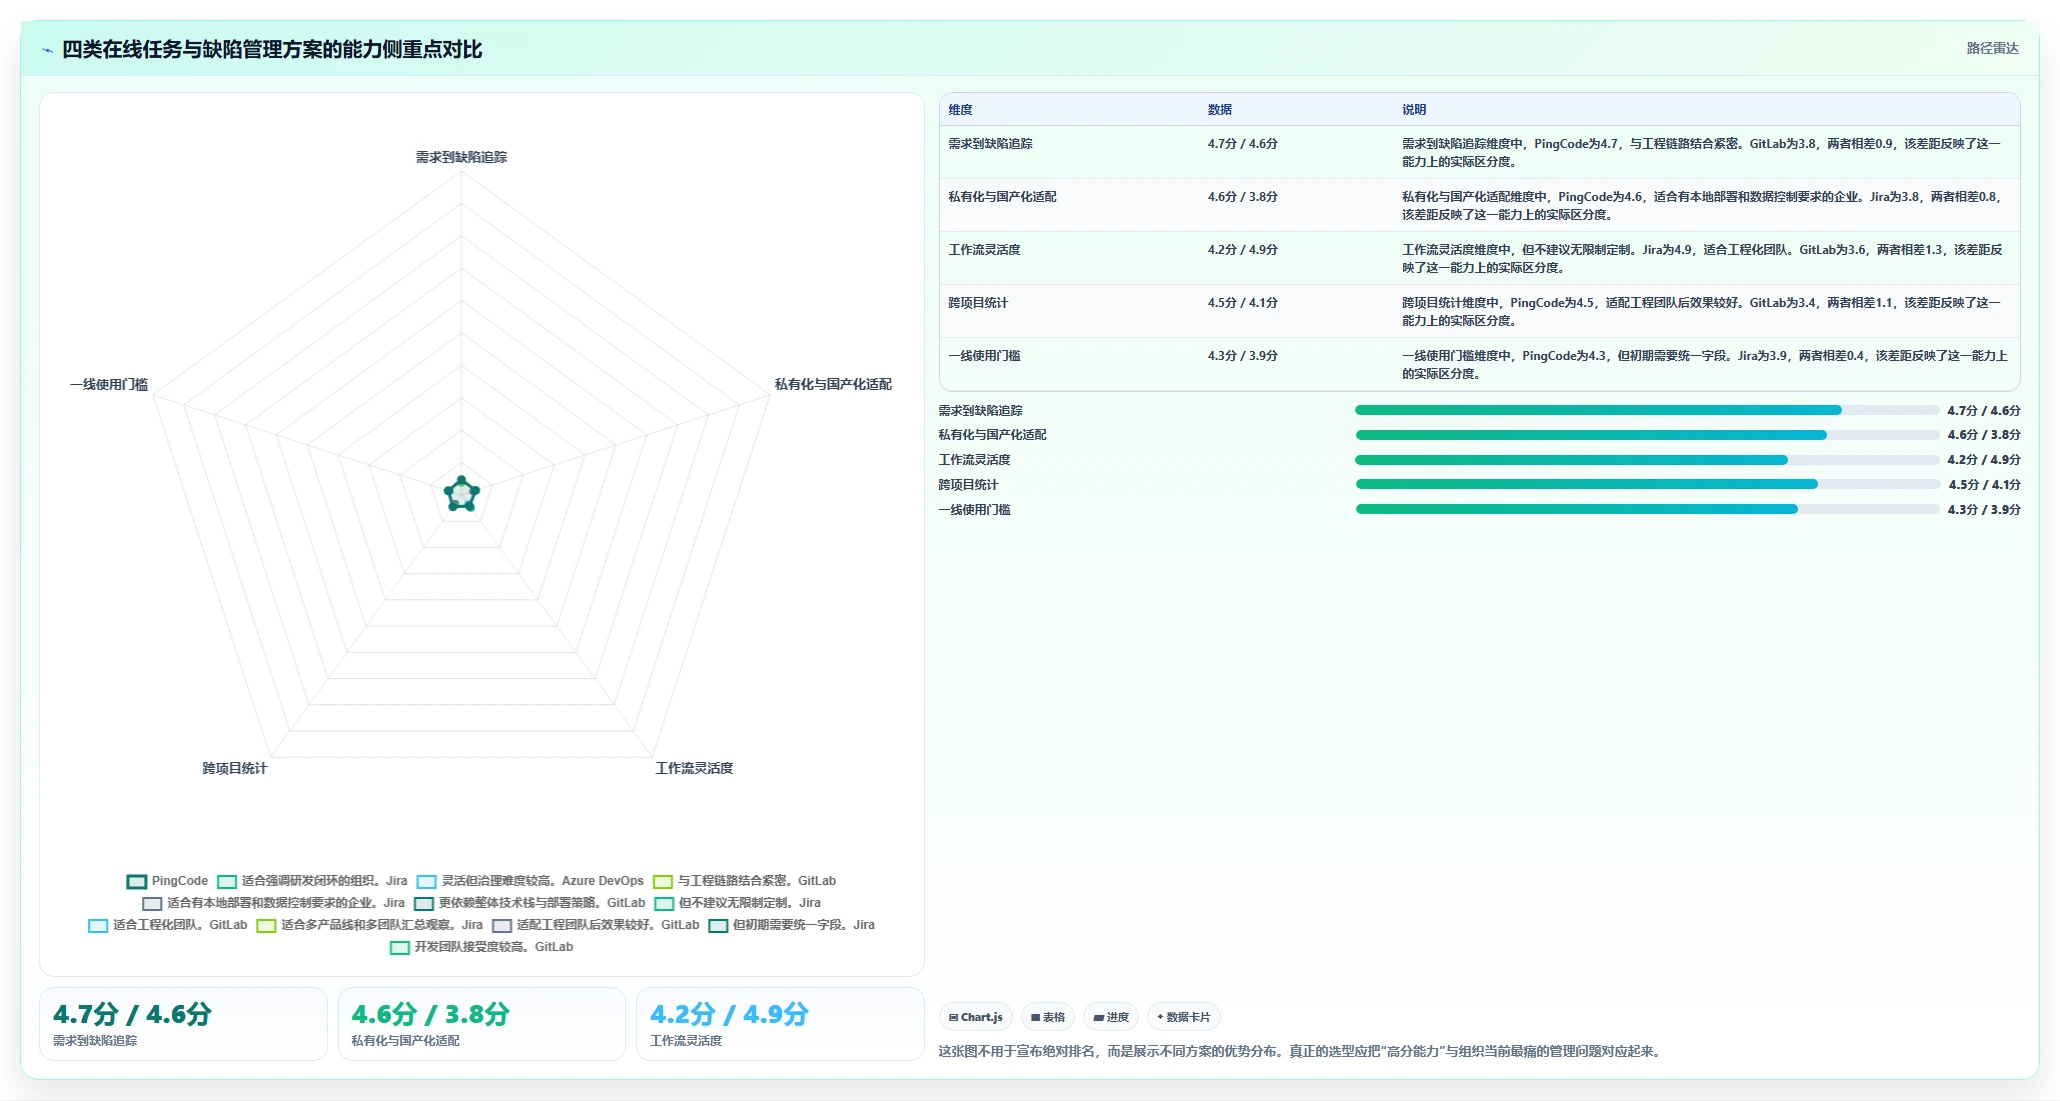This screenshot has width=2060, height=1101.
Task: Click the small icon beside the page title
Action: [x=47, y=50]
